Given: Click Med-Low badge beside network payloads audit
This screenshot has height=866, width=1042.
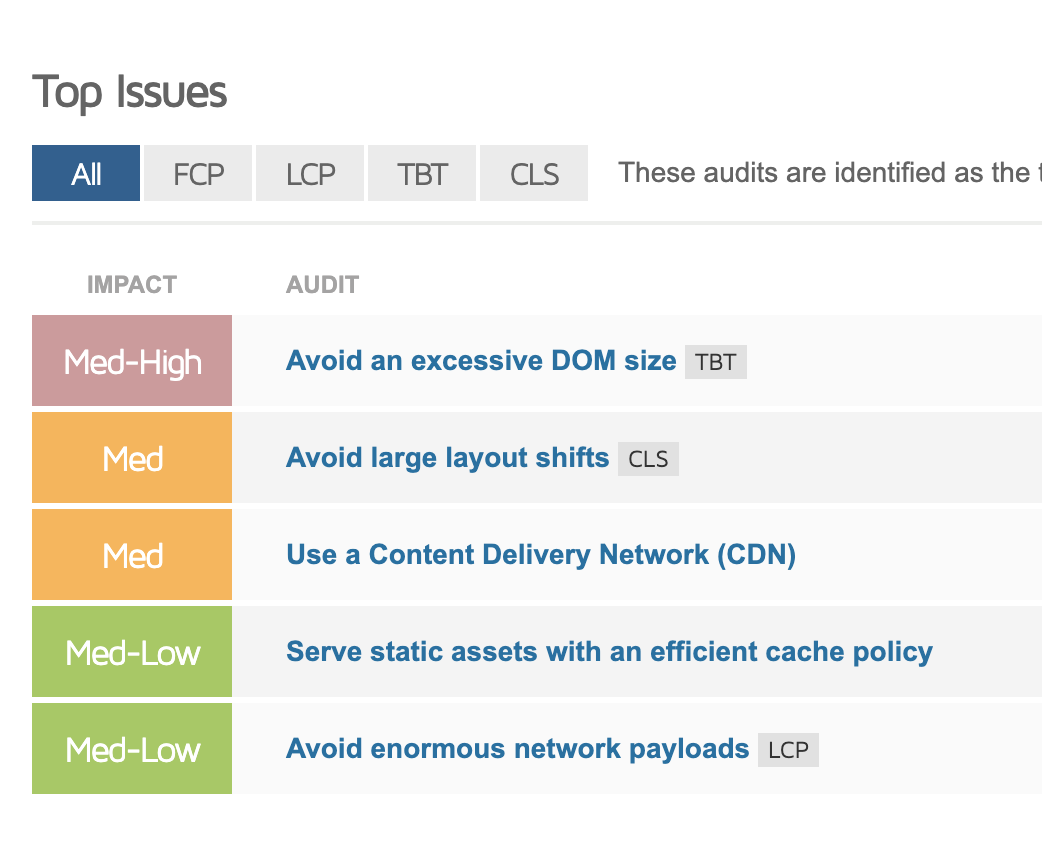Looking at the screenshot, I should pos(132,749).
